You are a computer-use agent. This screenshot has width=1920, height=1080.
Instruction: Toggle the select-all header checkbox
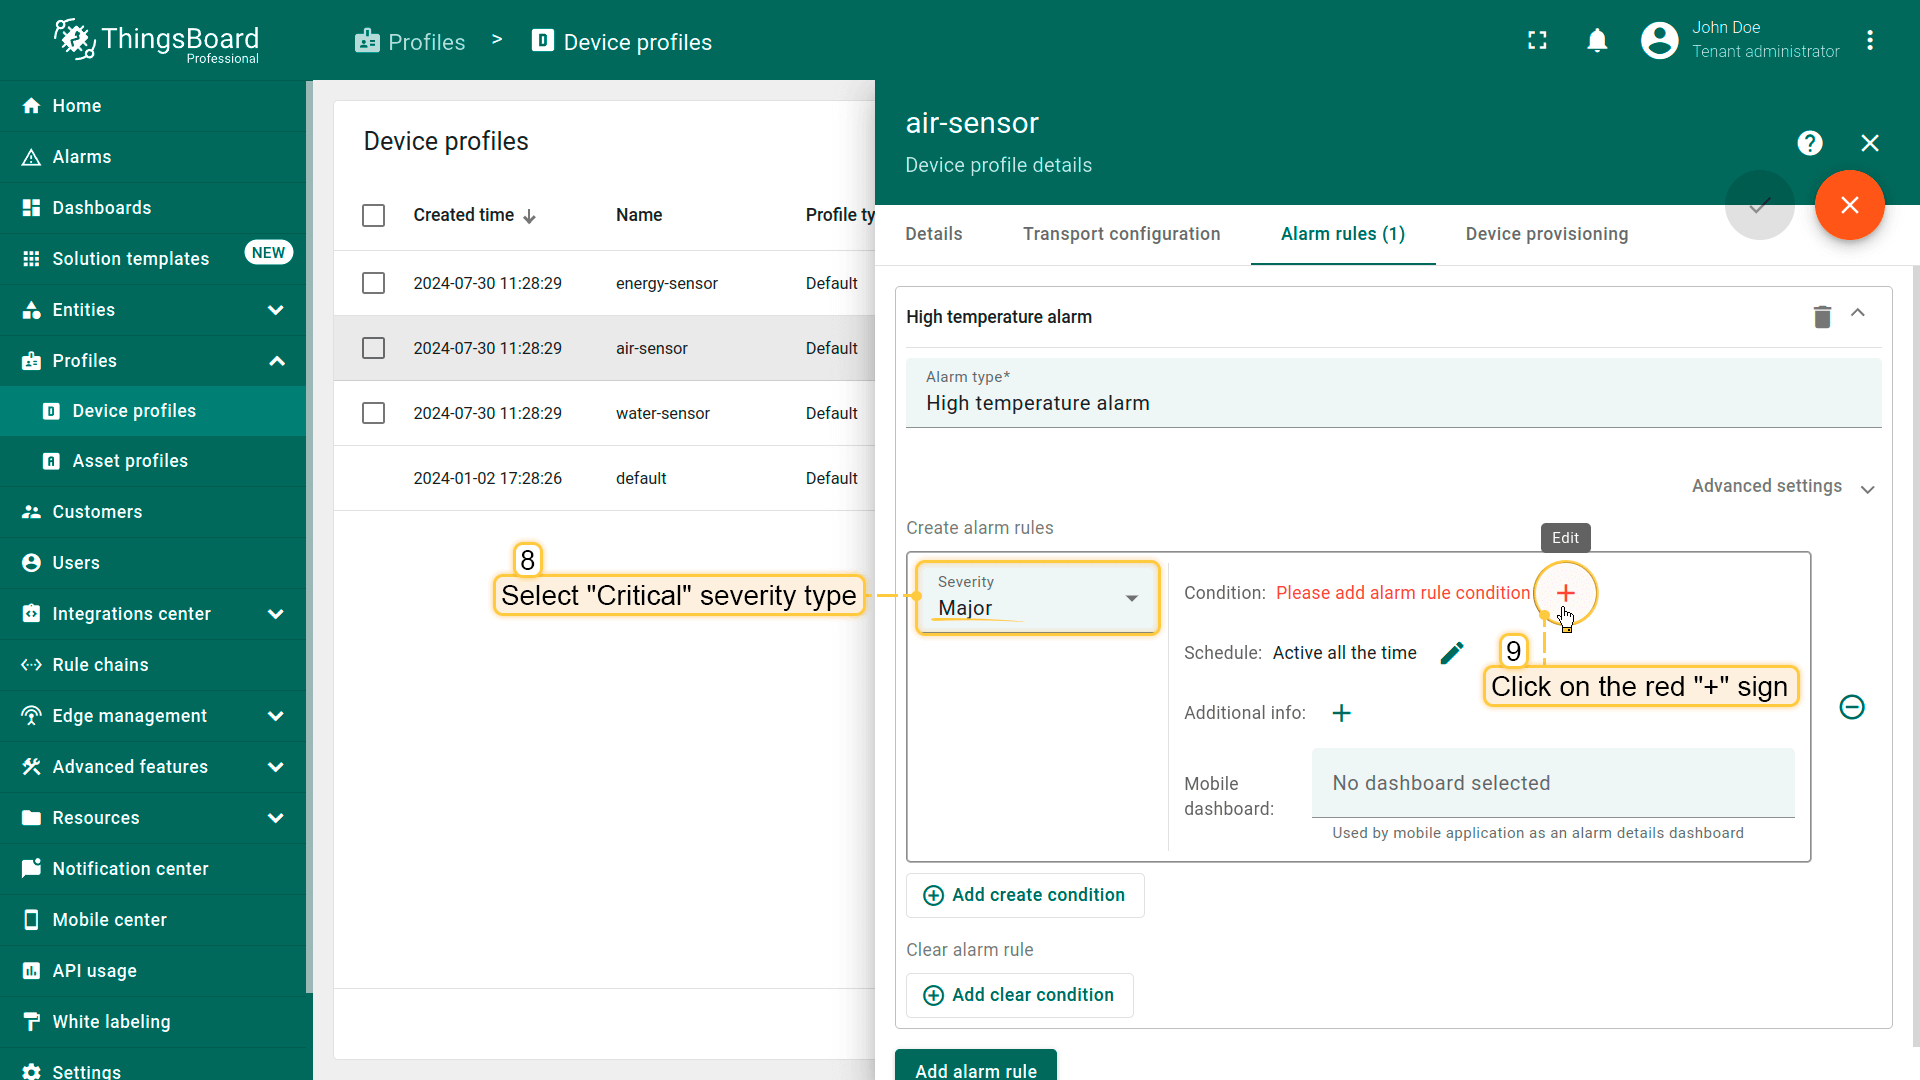click(x=373, y=215)
